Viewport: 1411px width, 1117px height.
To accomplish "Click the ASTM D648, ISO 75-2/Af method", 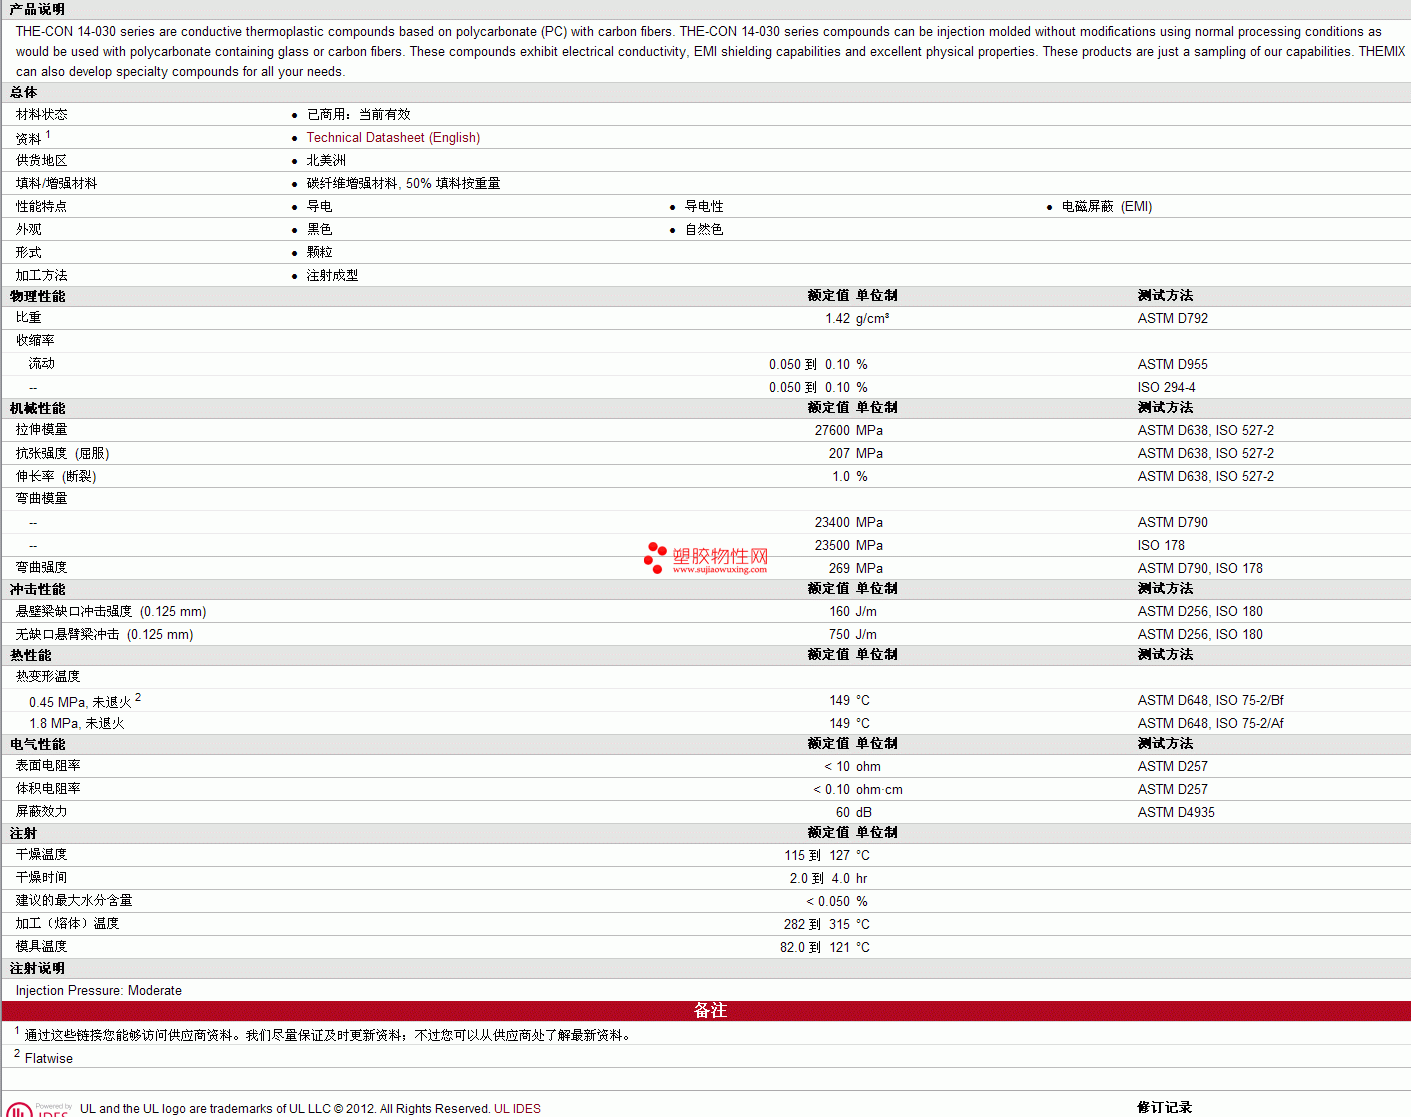I will pos(1211,724).
